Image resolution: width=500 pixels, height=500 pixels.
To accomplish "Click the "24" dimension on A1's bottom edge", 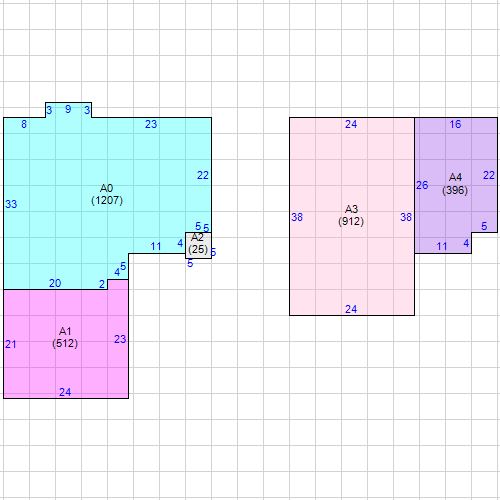I will tap(65, 392).
